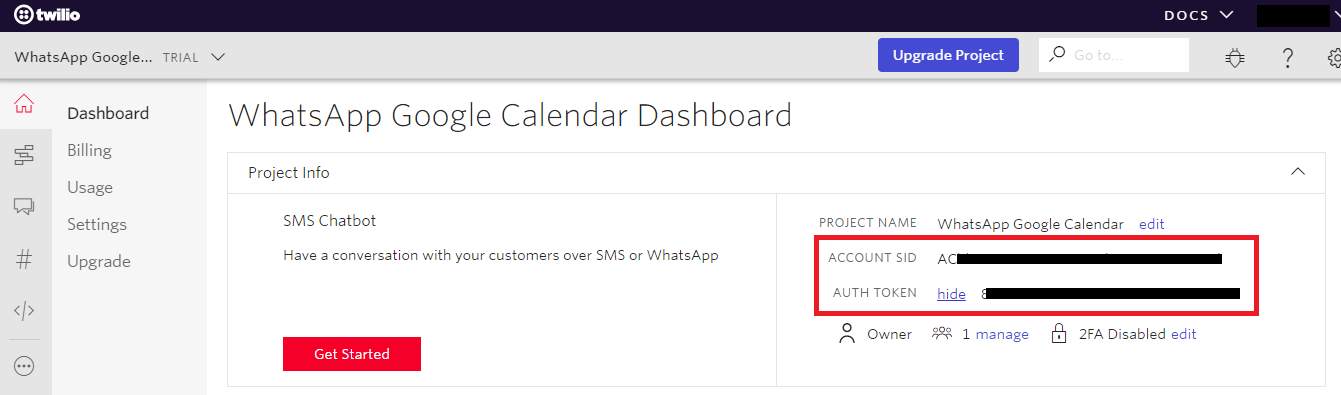1341x395 pixels.
Task: Select the Home dashboard sidebar icon
Action: [x=25, y=104]
